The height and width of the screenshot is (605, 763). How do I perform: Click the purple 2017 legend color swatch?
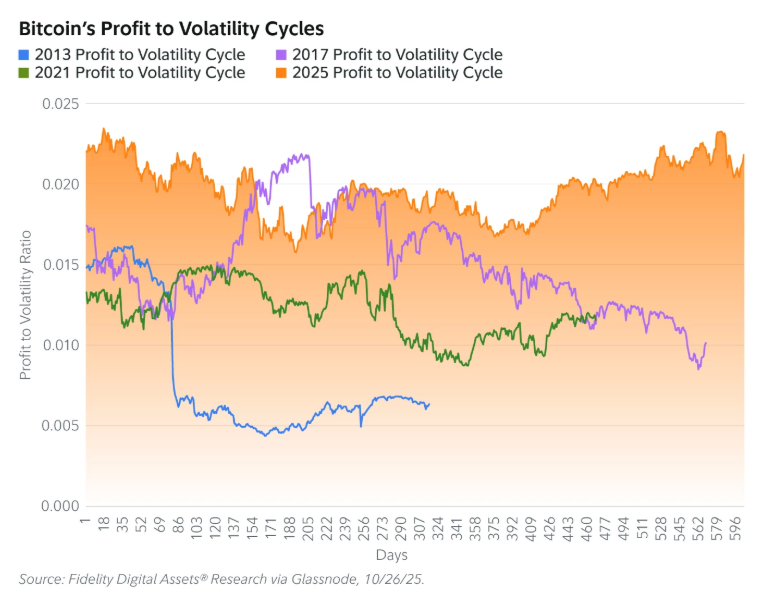coord(284,55)
